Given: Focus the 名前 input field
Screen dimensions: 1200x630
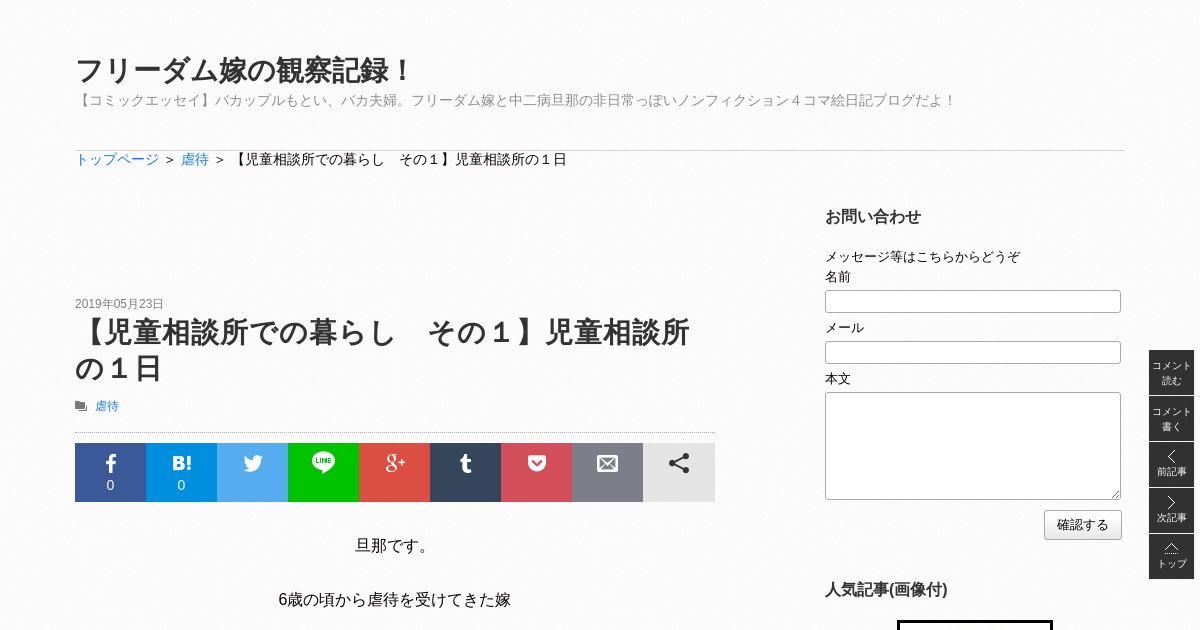Looking at the screenshot, I should (x=973, y=301).
